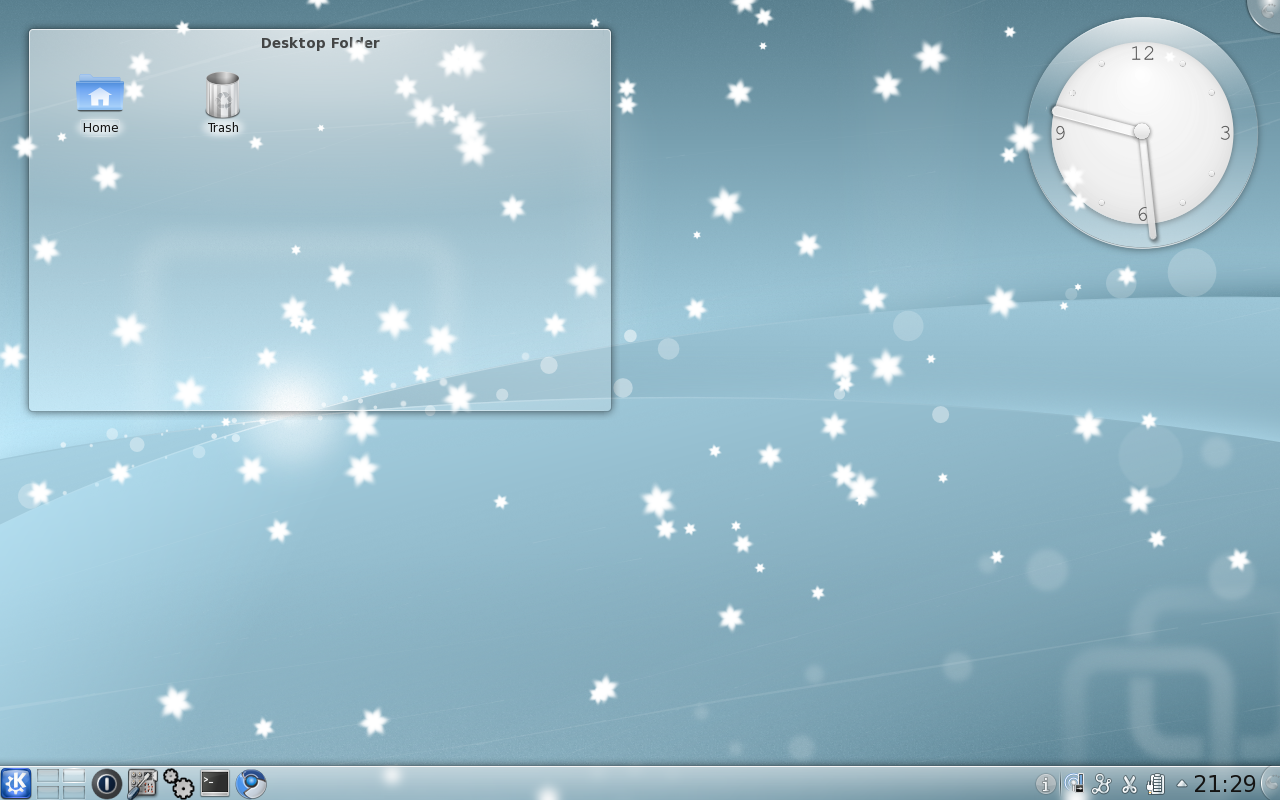This screenshot has width=1280, height=800.
Task: Open the three-circle connected nodes tray icon
Action: 1102,784
